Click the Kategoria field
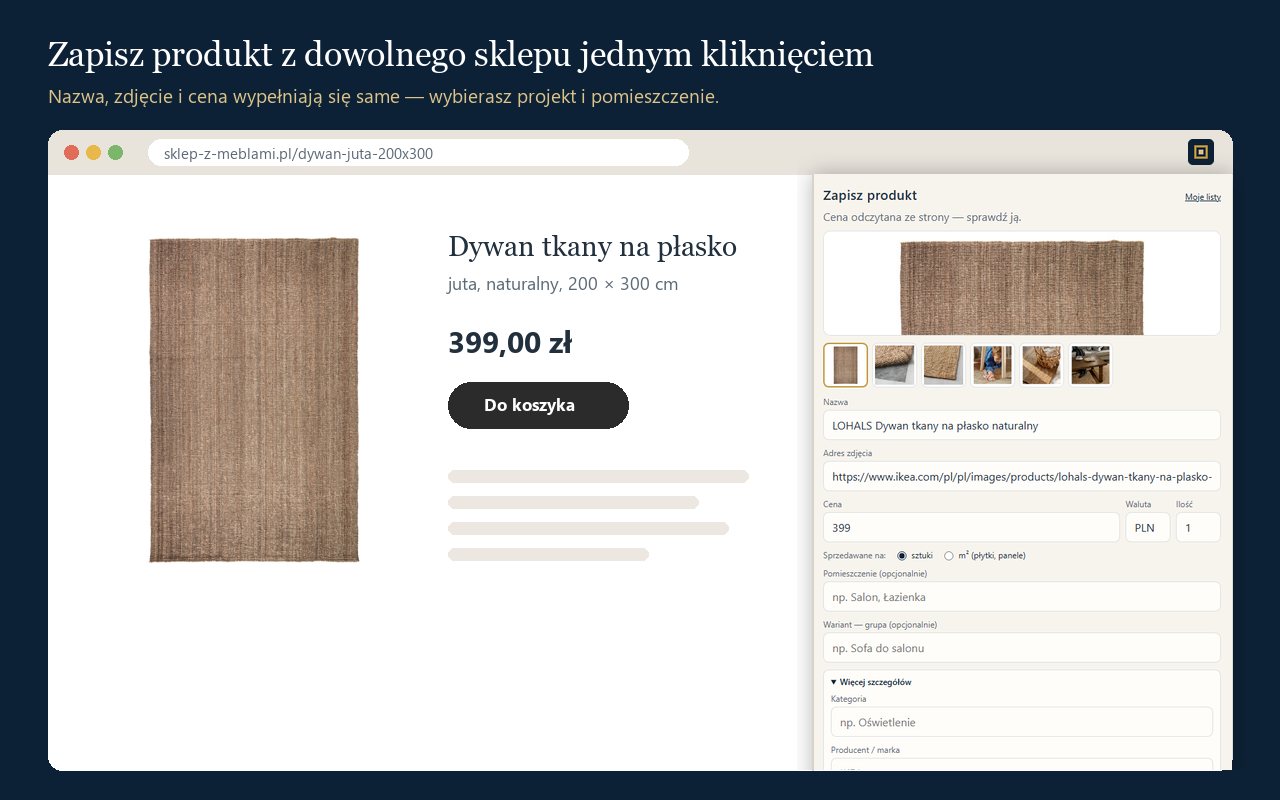 click(1021, 721)
